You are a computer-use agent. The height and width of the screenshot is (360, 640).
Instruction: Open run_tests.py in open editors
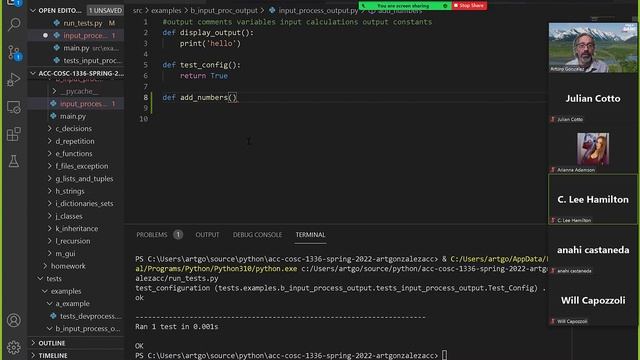tap(83, 23)
